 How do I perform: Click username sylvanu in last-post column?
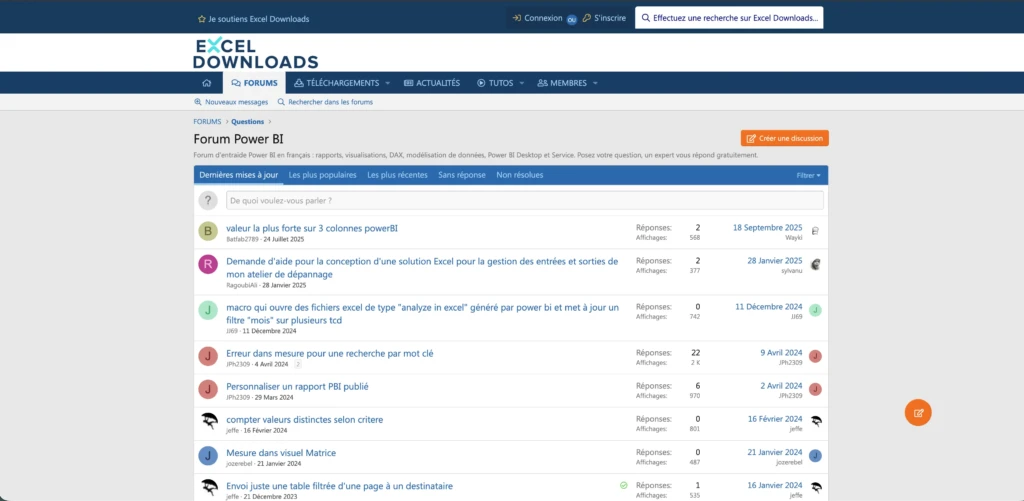(792, 270)
